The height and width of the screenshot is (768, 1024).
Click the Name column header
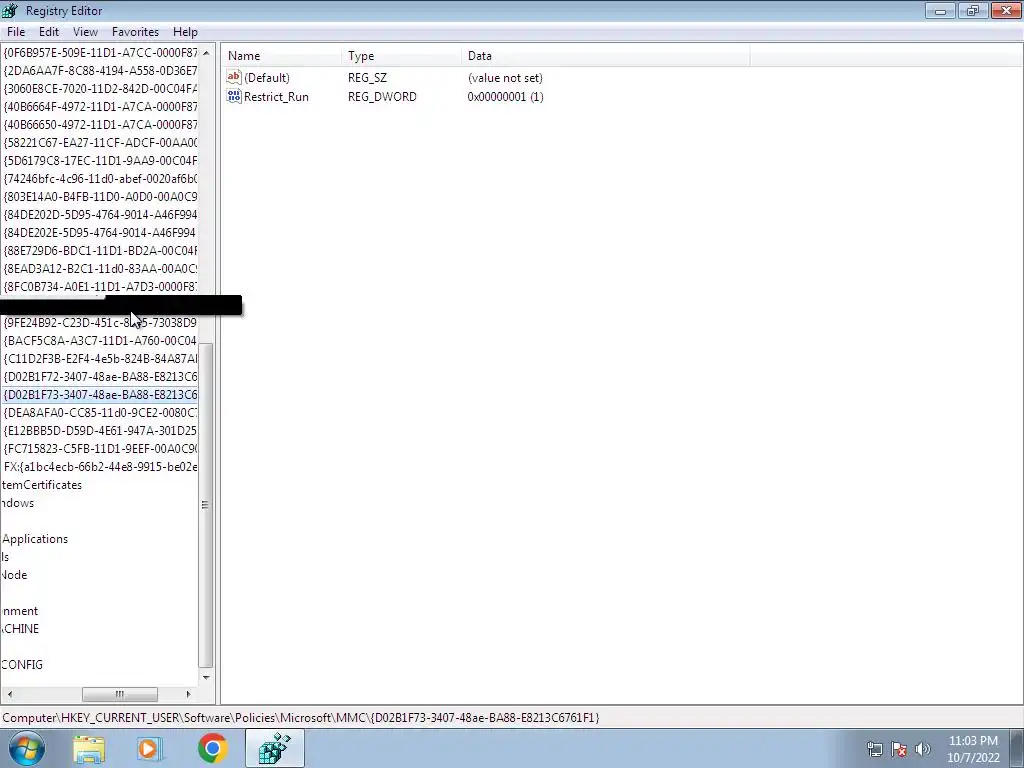coord(281,56)
